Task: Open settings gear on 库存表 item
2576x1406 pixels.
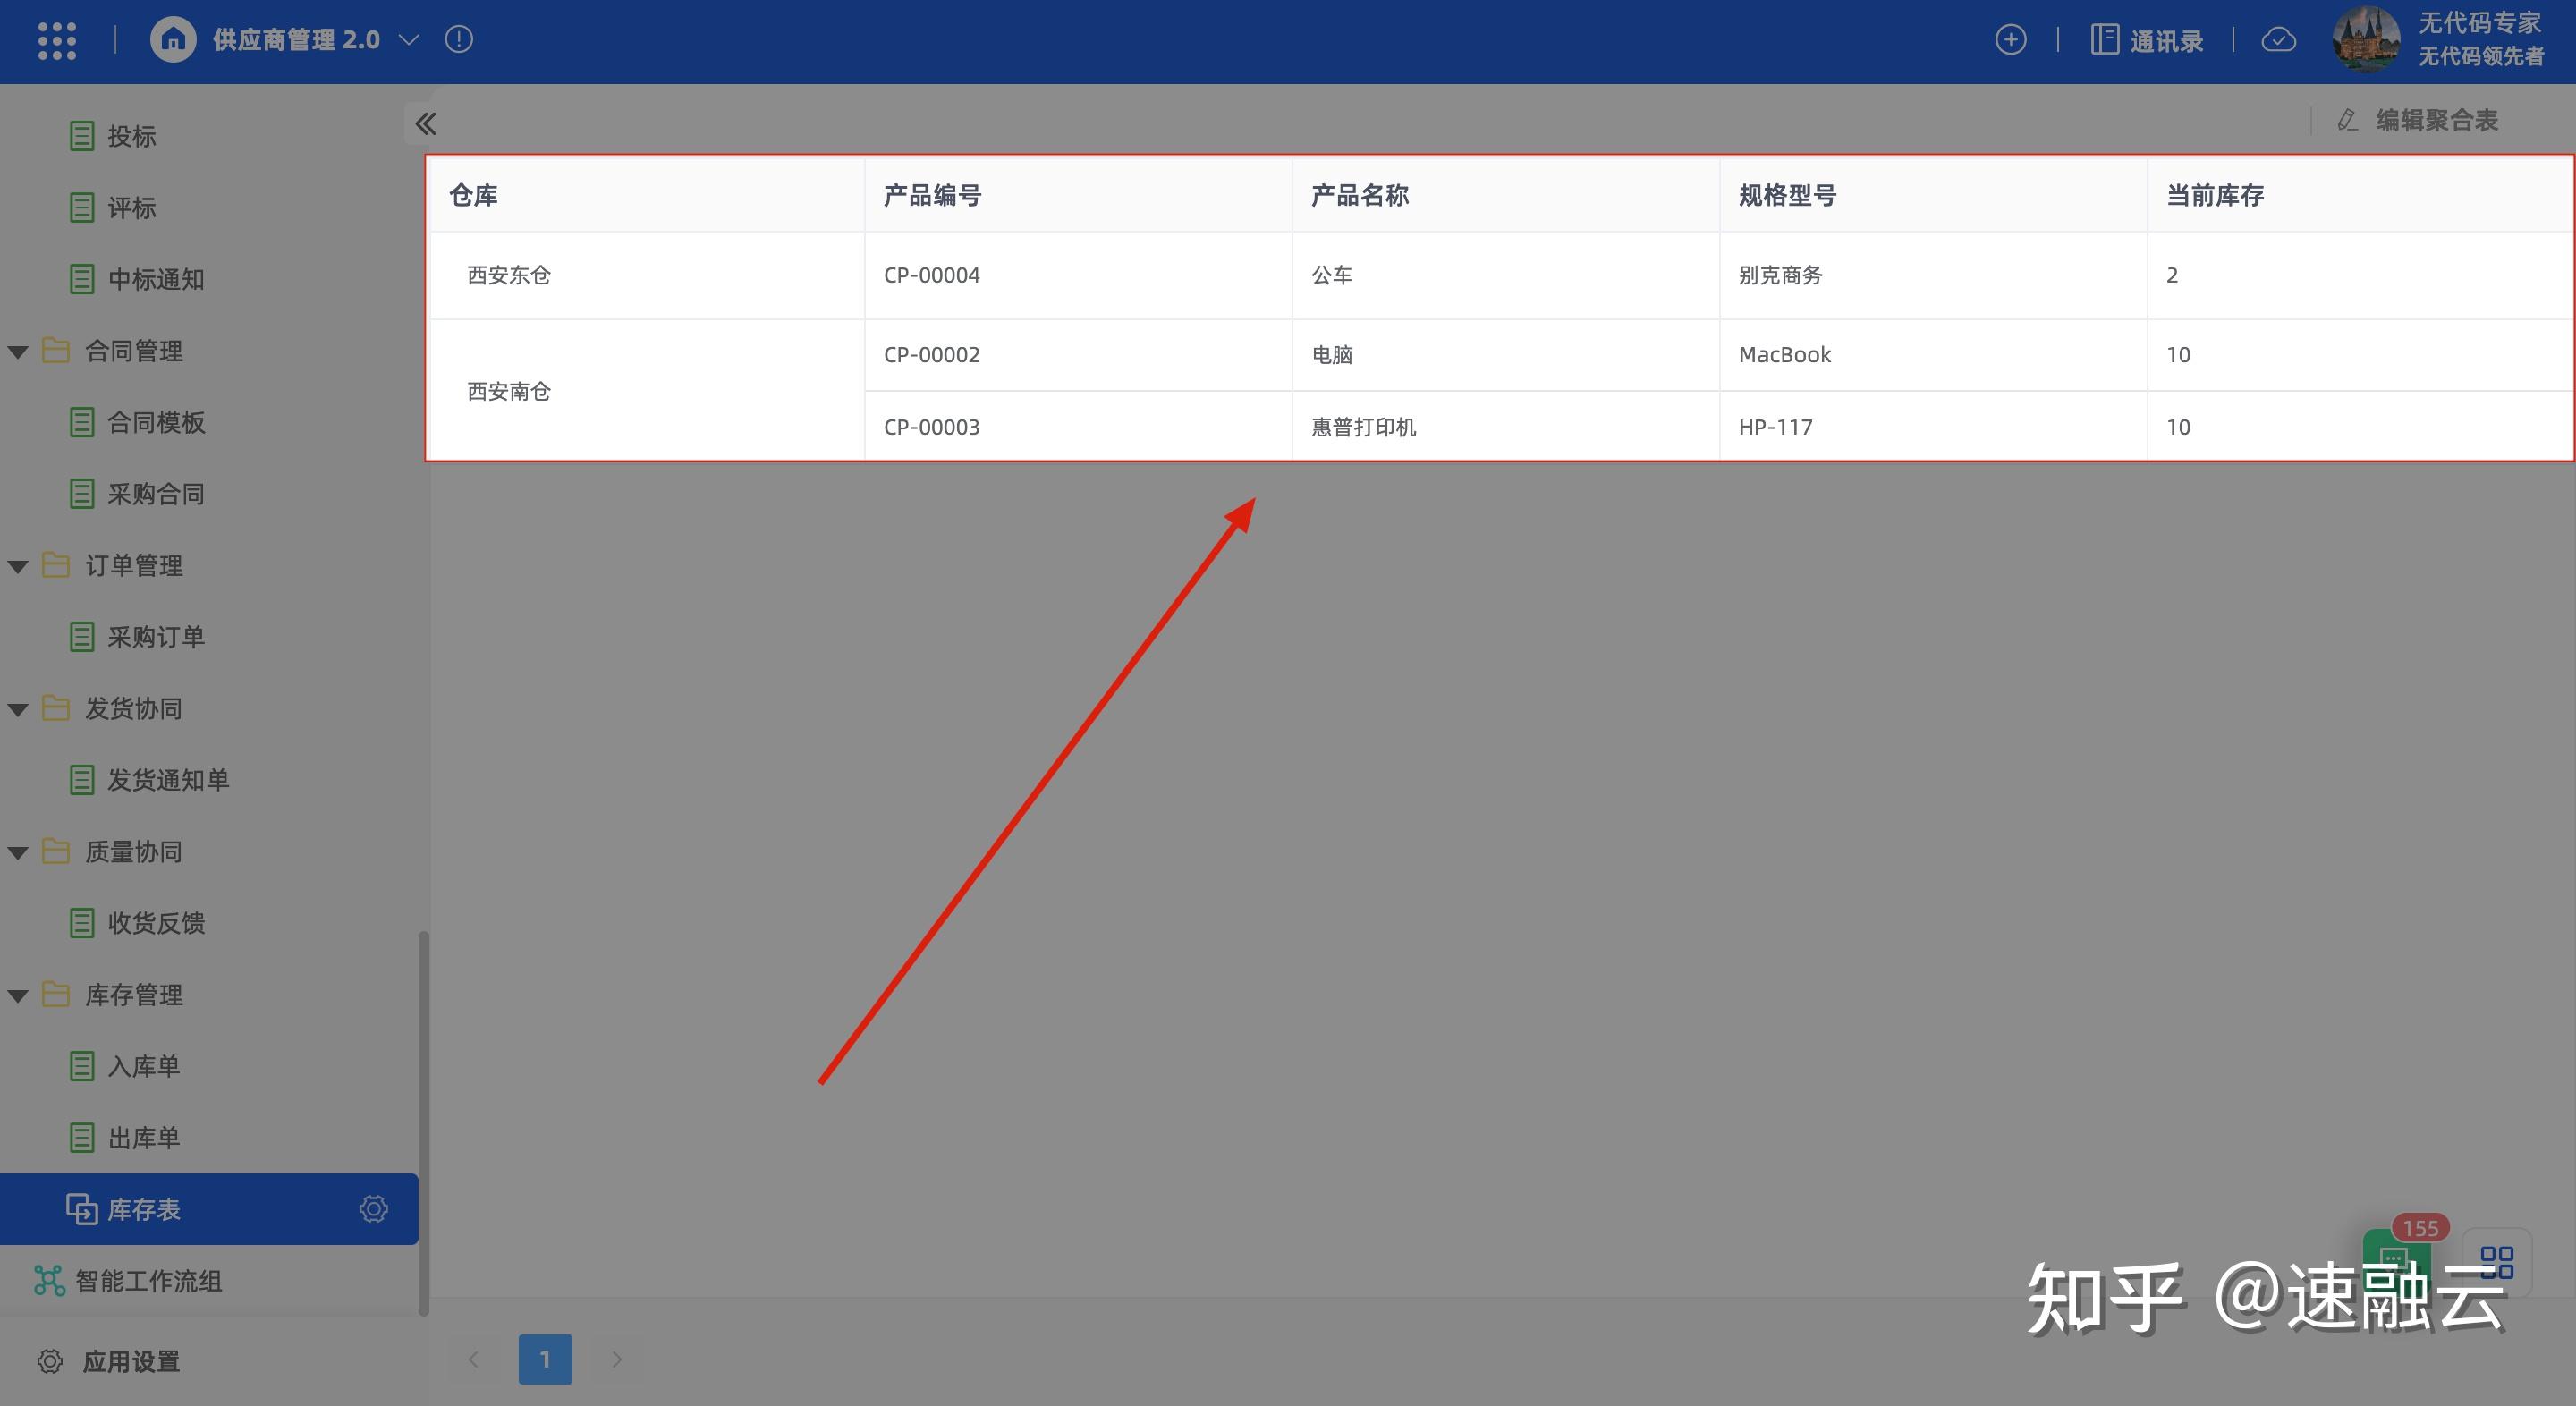Action: click(x=373, y=1209)
